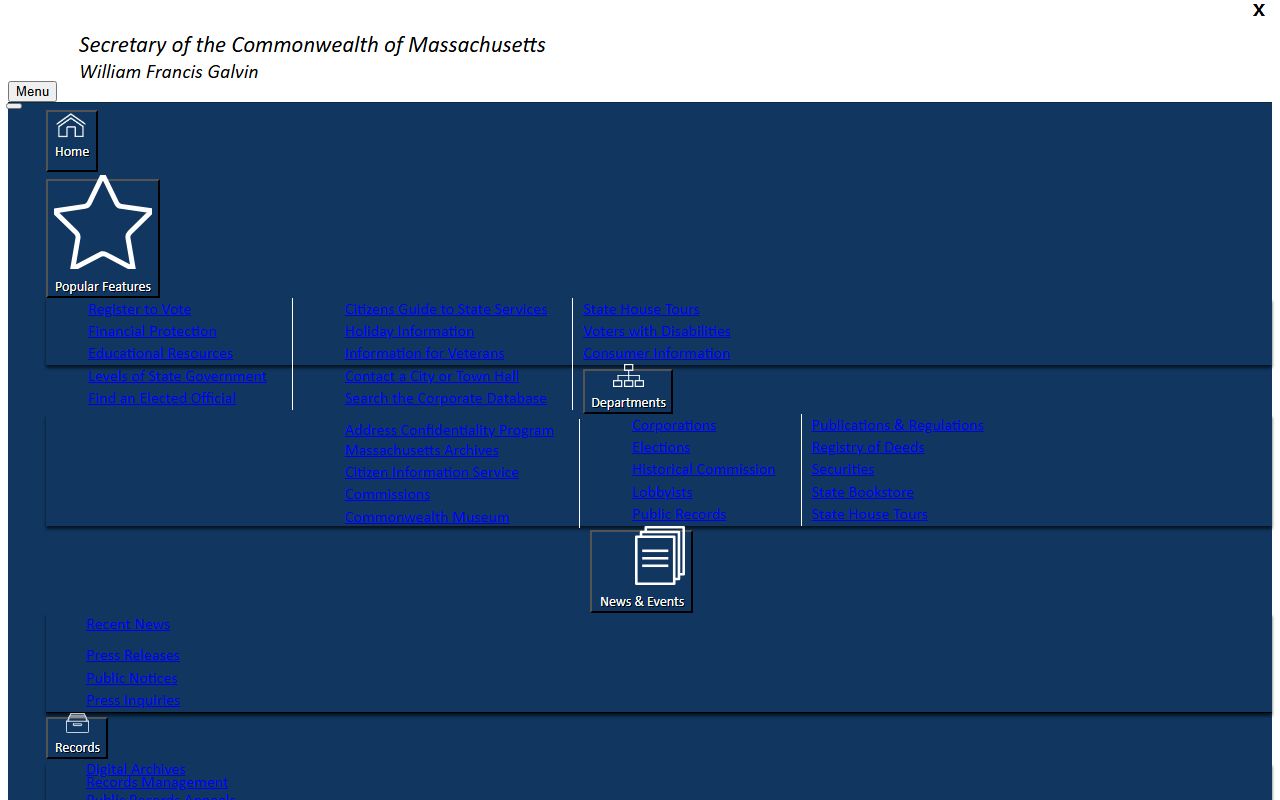Click the small button below Menu
The width and height of the screenshot is (1280, 800).
[14, 105]
